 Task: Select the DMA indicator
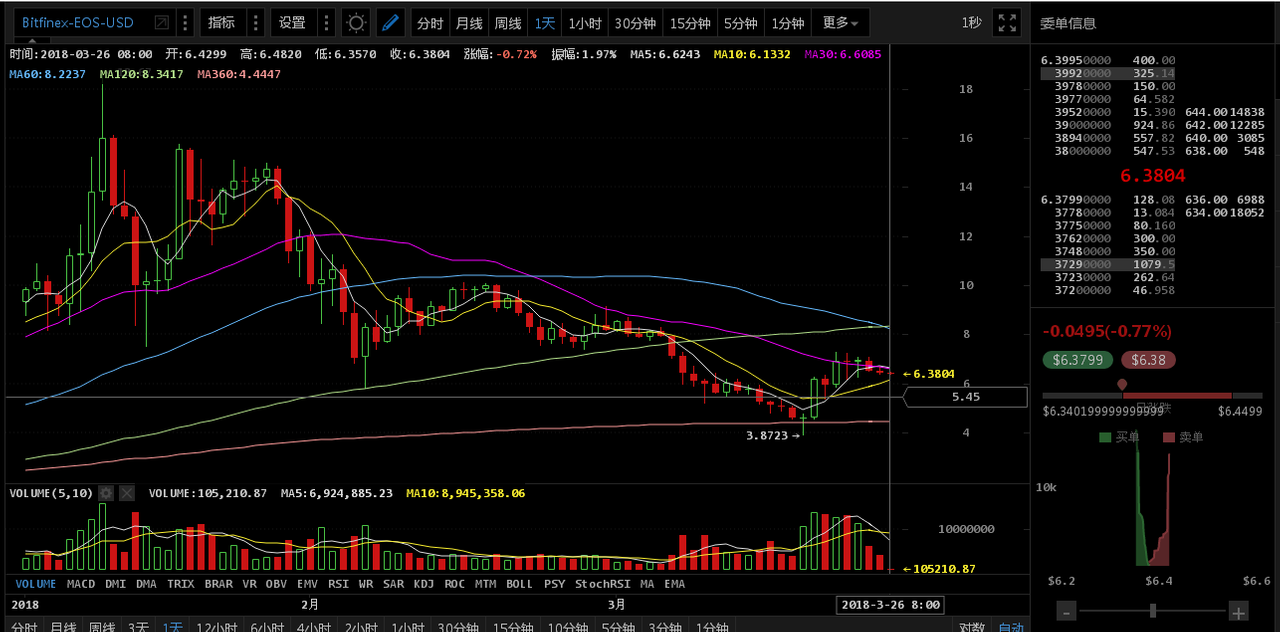point(147,584)
